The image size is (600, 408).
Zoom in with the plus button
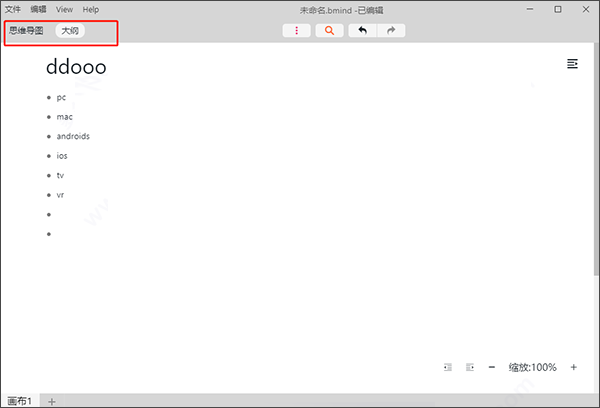(574, 367)
